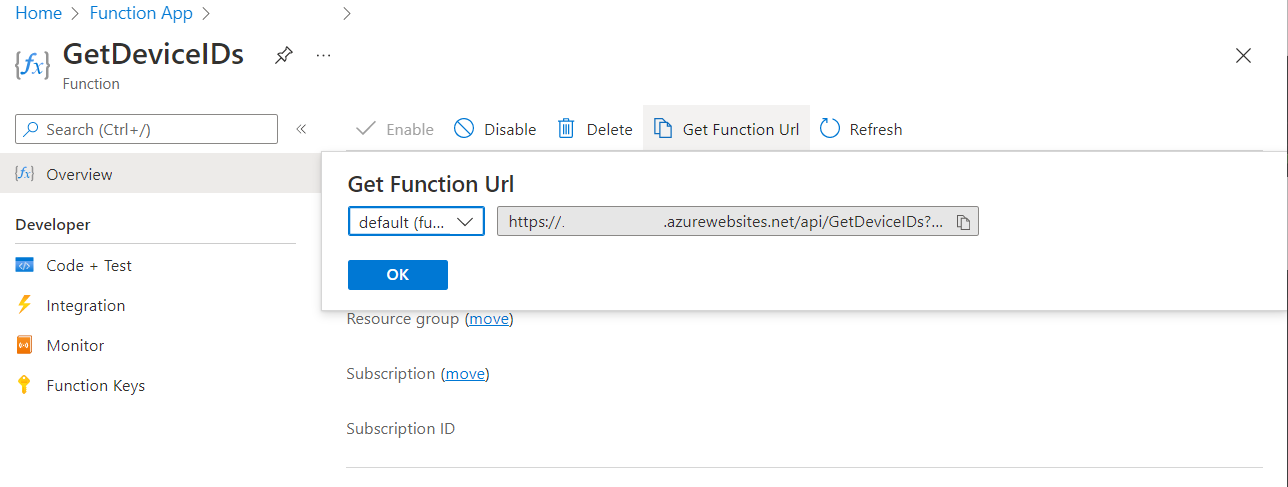The width and height of the screenshot is (1288, 487).
Task: Click the Enable toolbar command
Action: click(395, 129)
